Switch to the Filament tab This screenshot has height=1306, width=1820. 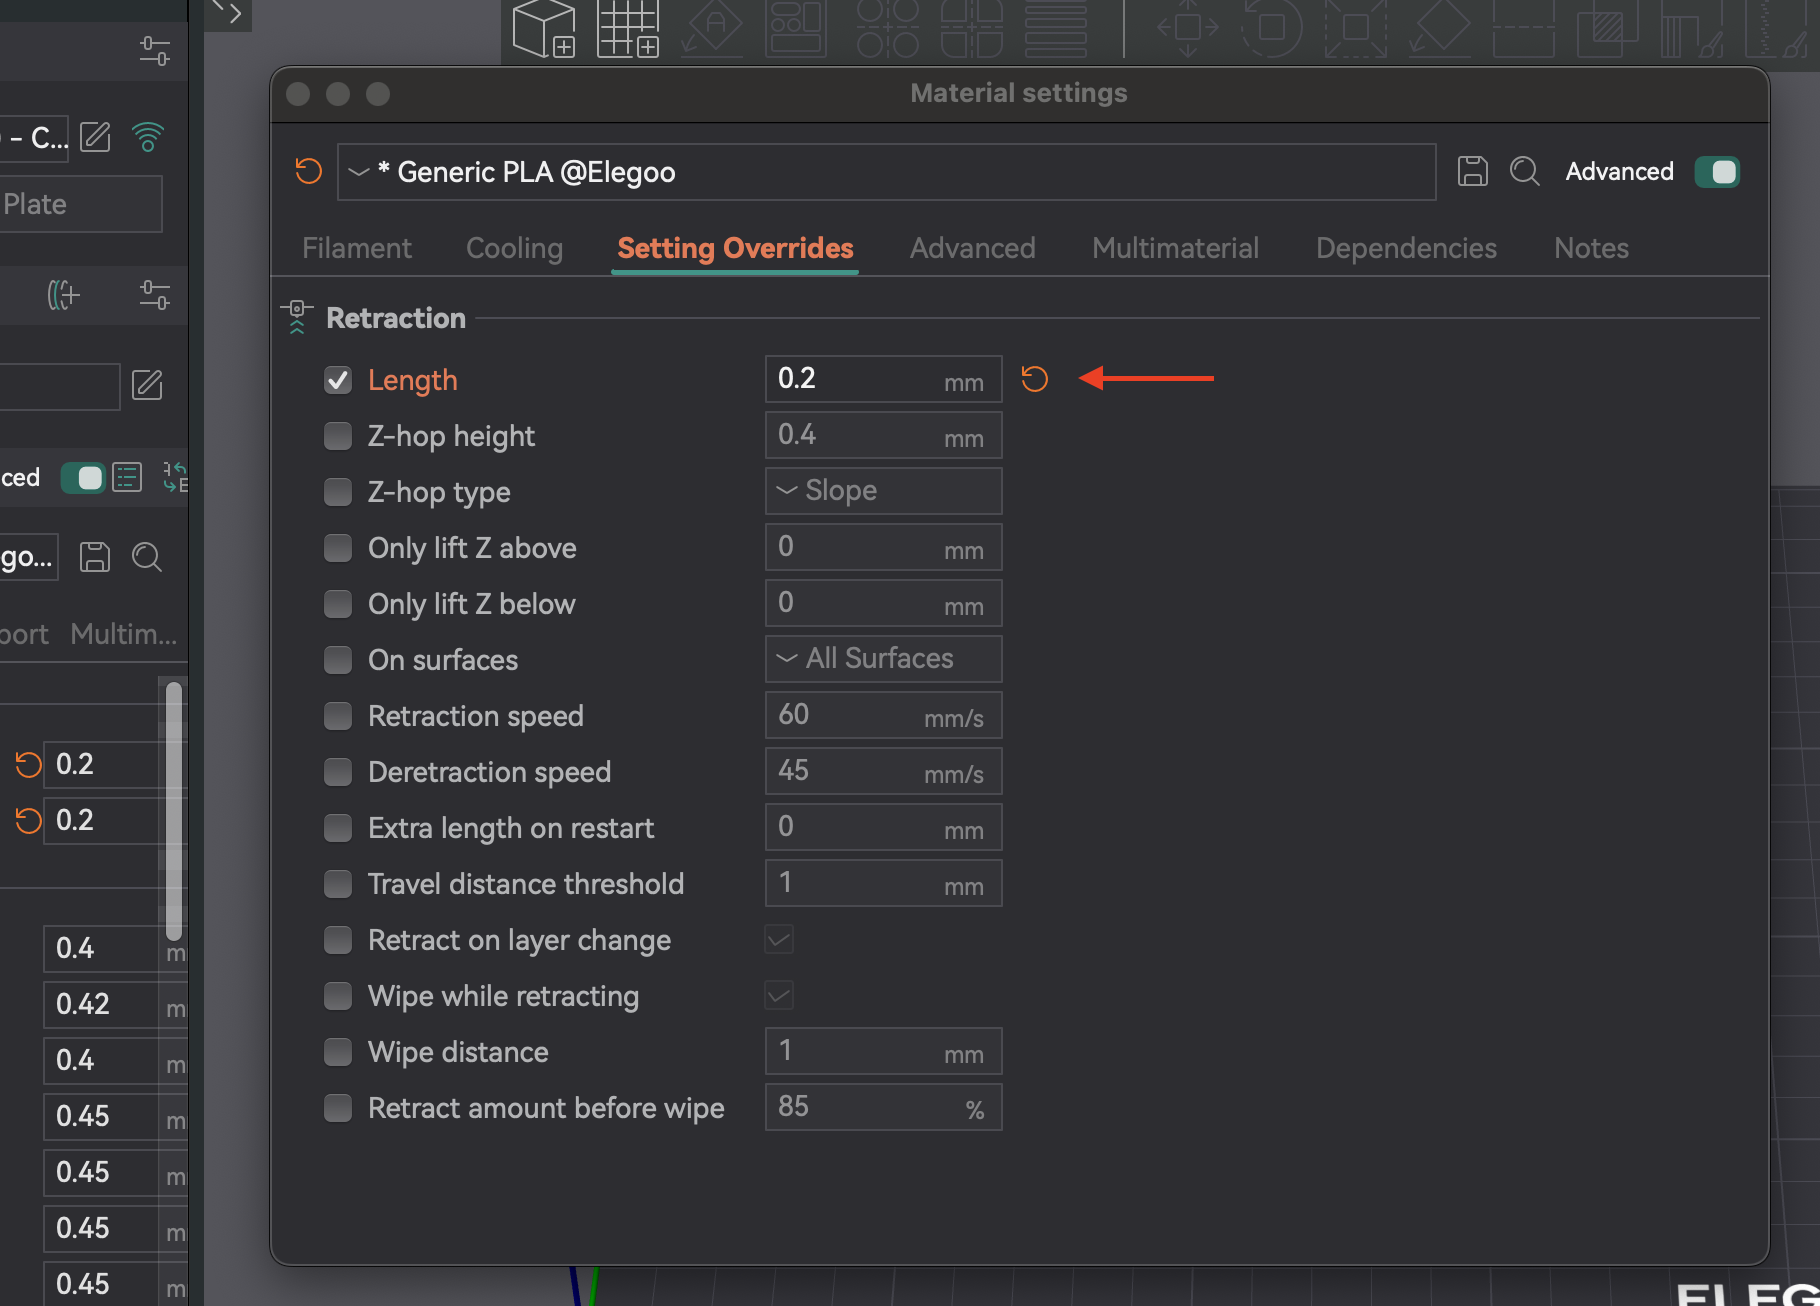[x=357, y=248]
